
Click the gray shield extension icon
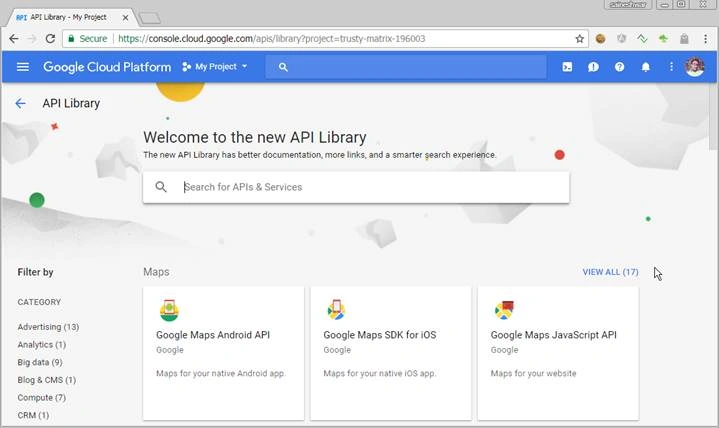coord(621,39)
